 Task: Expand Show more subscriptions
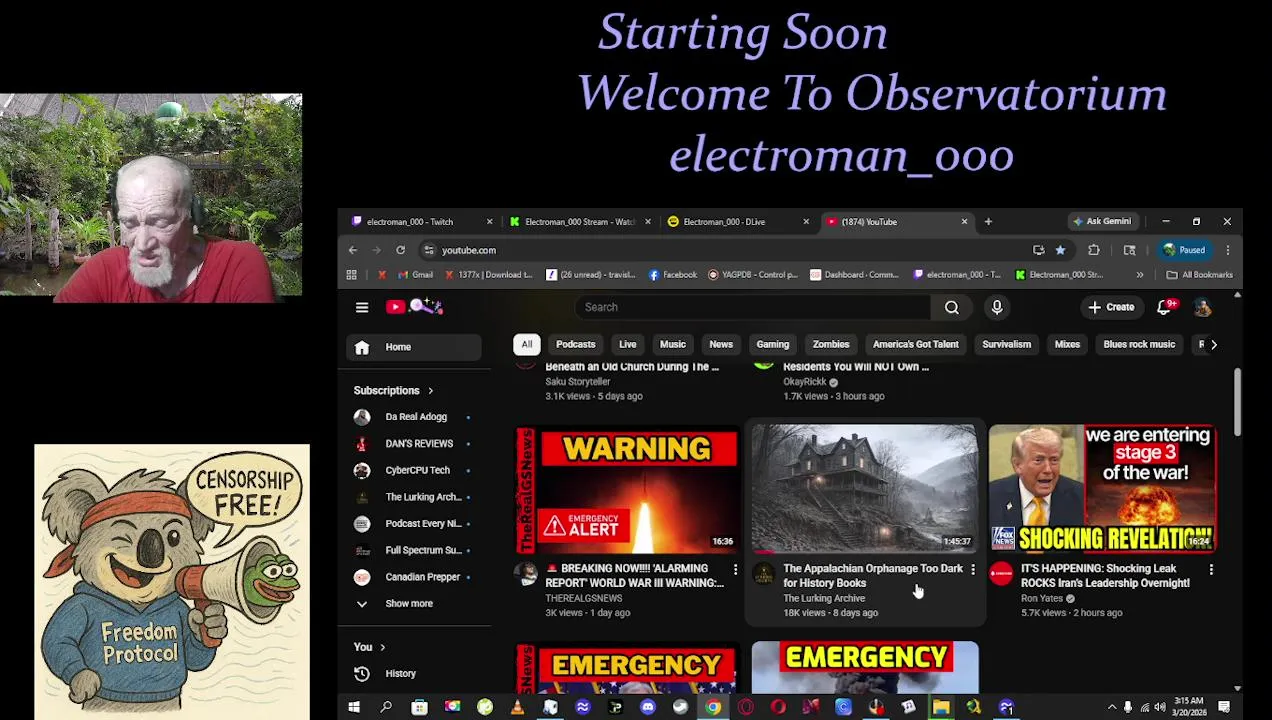tap(414, 604)
